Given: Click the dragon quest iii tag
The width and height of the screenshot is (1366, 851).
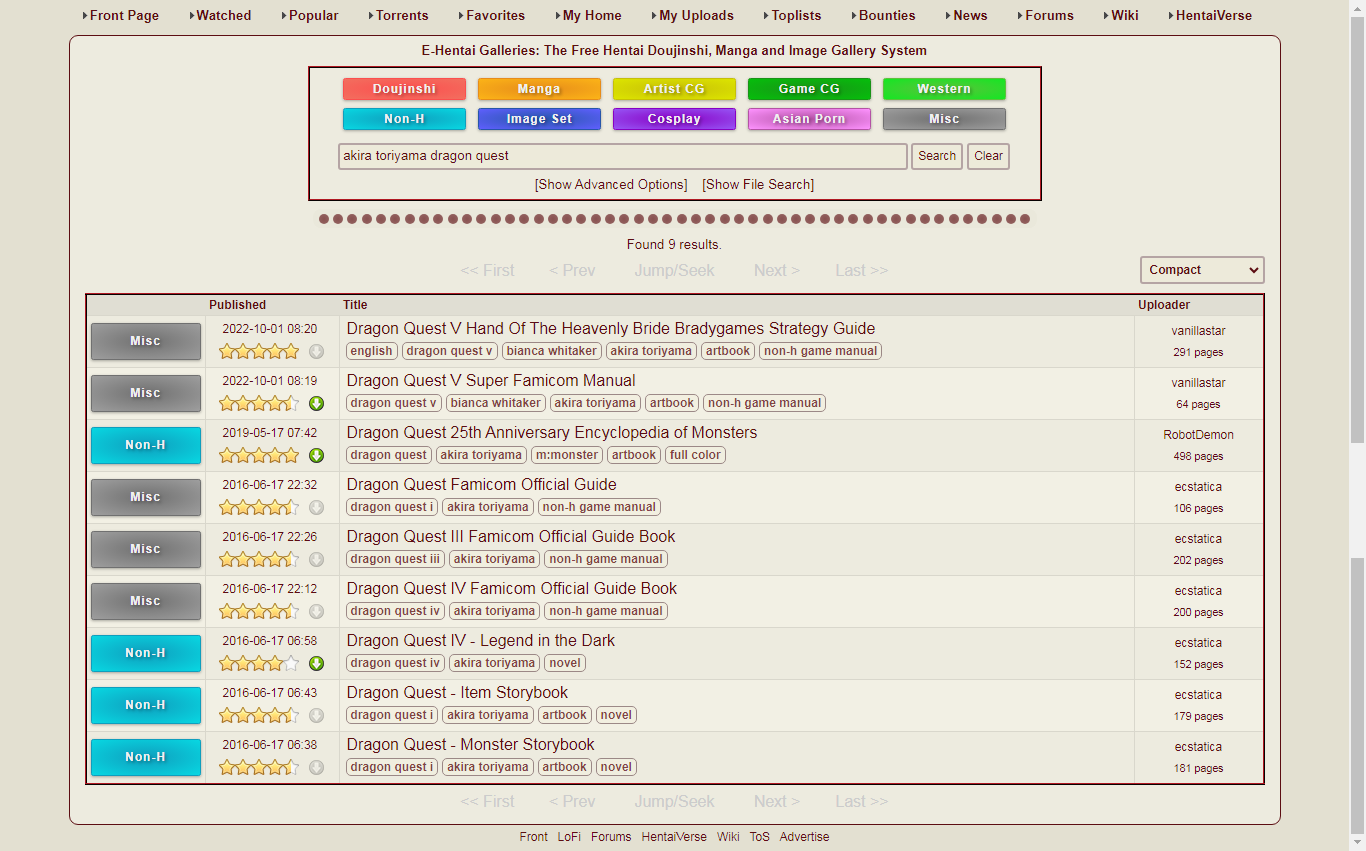Looking at the screenshot, I should pyautogui.click(x=395, y=559).
